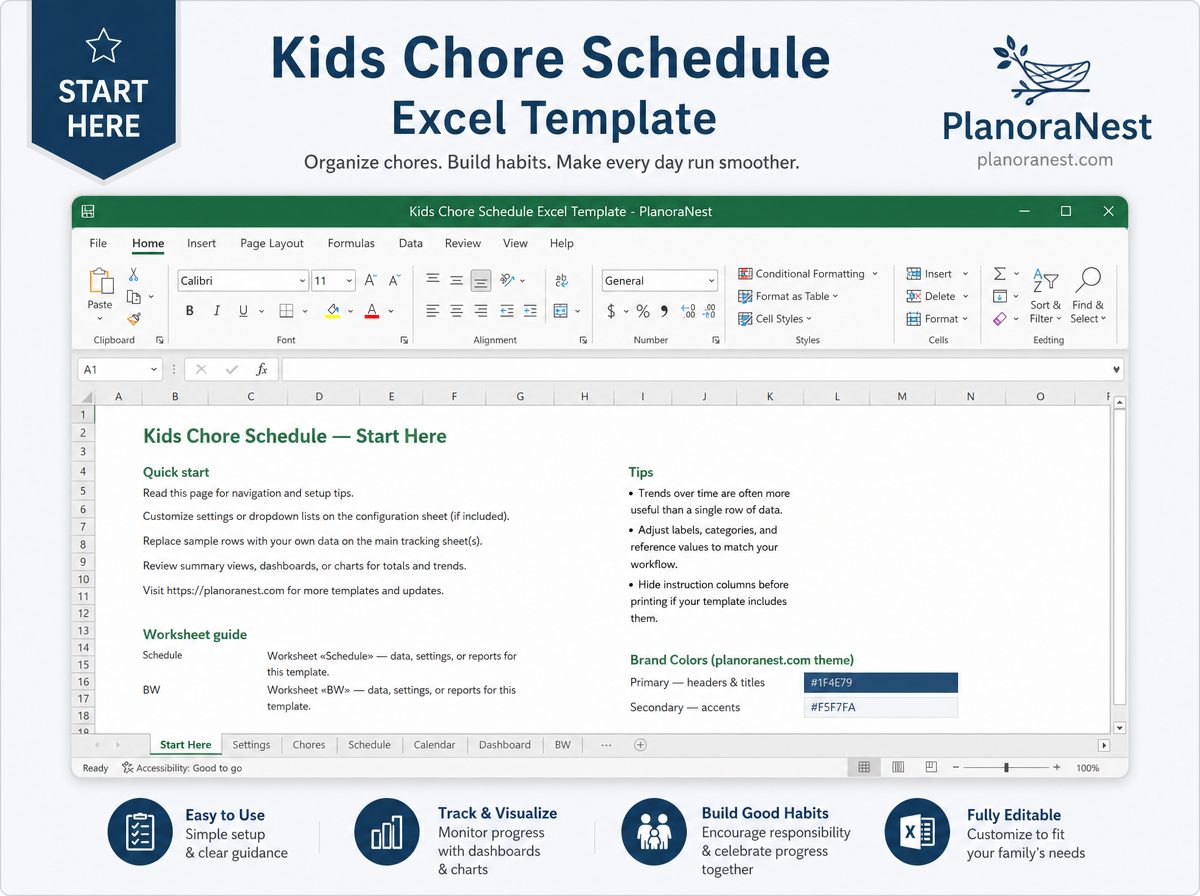Click Decrease Decimal icon
Viewport: 1200px width, 896px height.
709,311
